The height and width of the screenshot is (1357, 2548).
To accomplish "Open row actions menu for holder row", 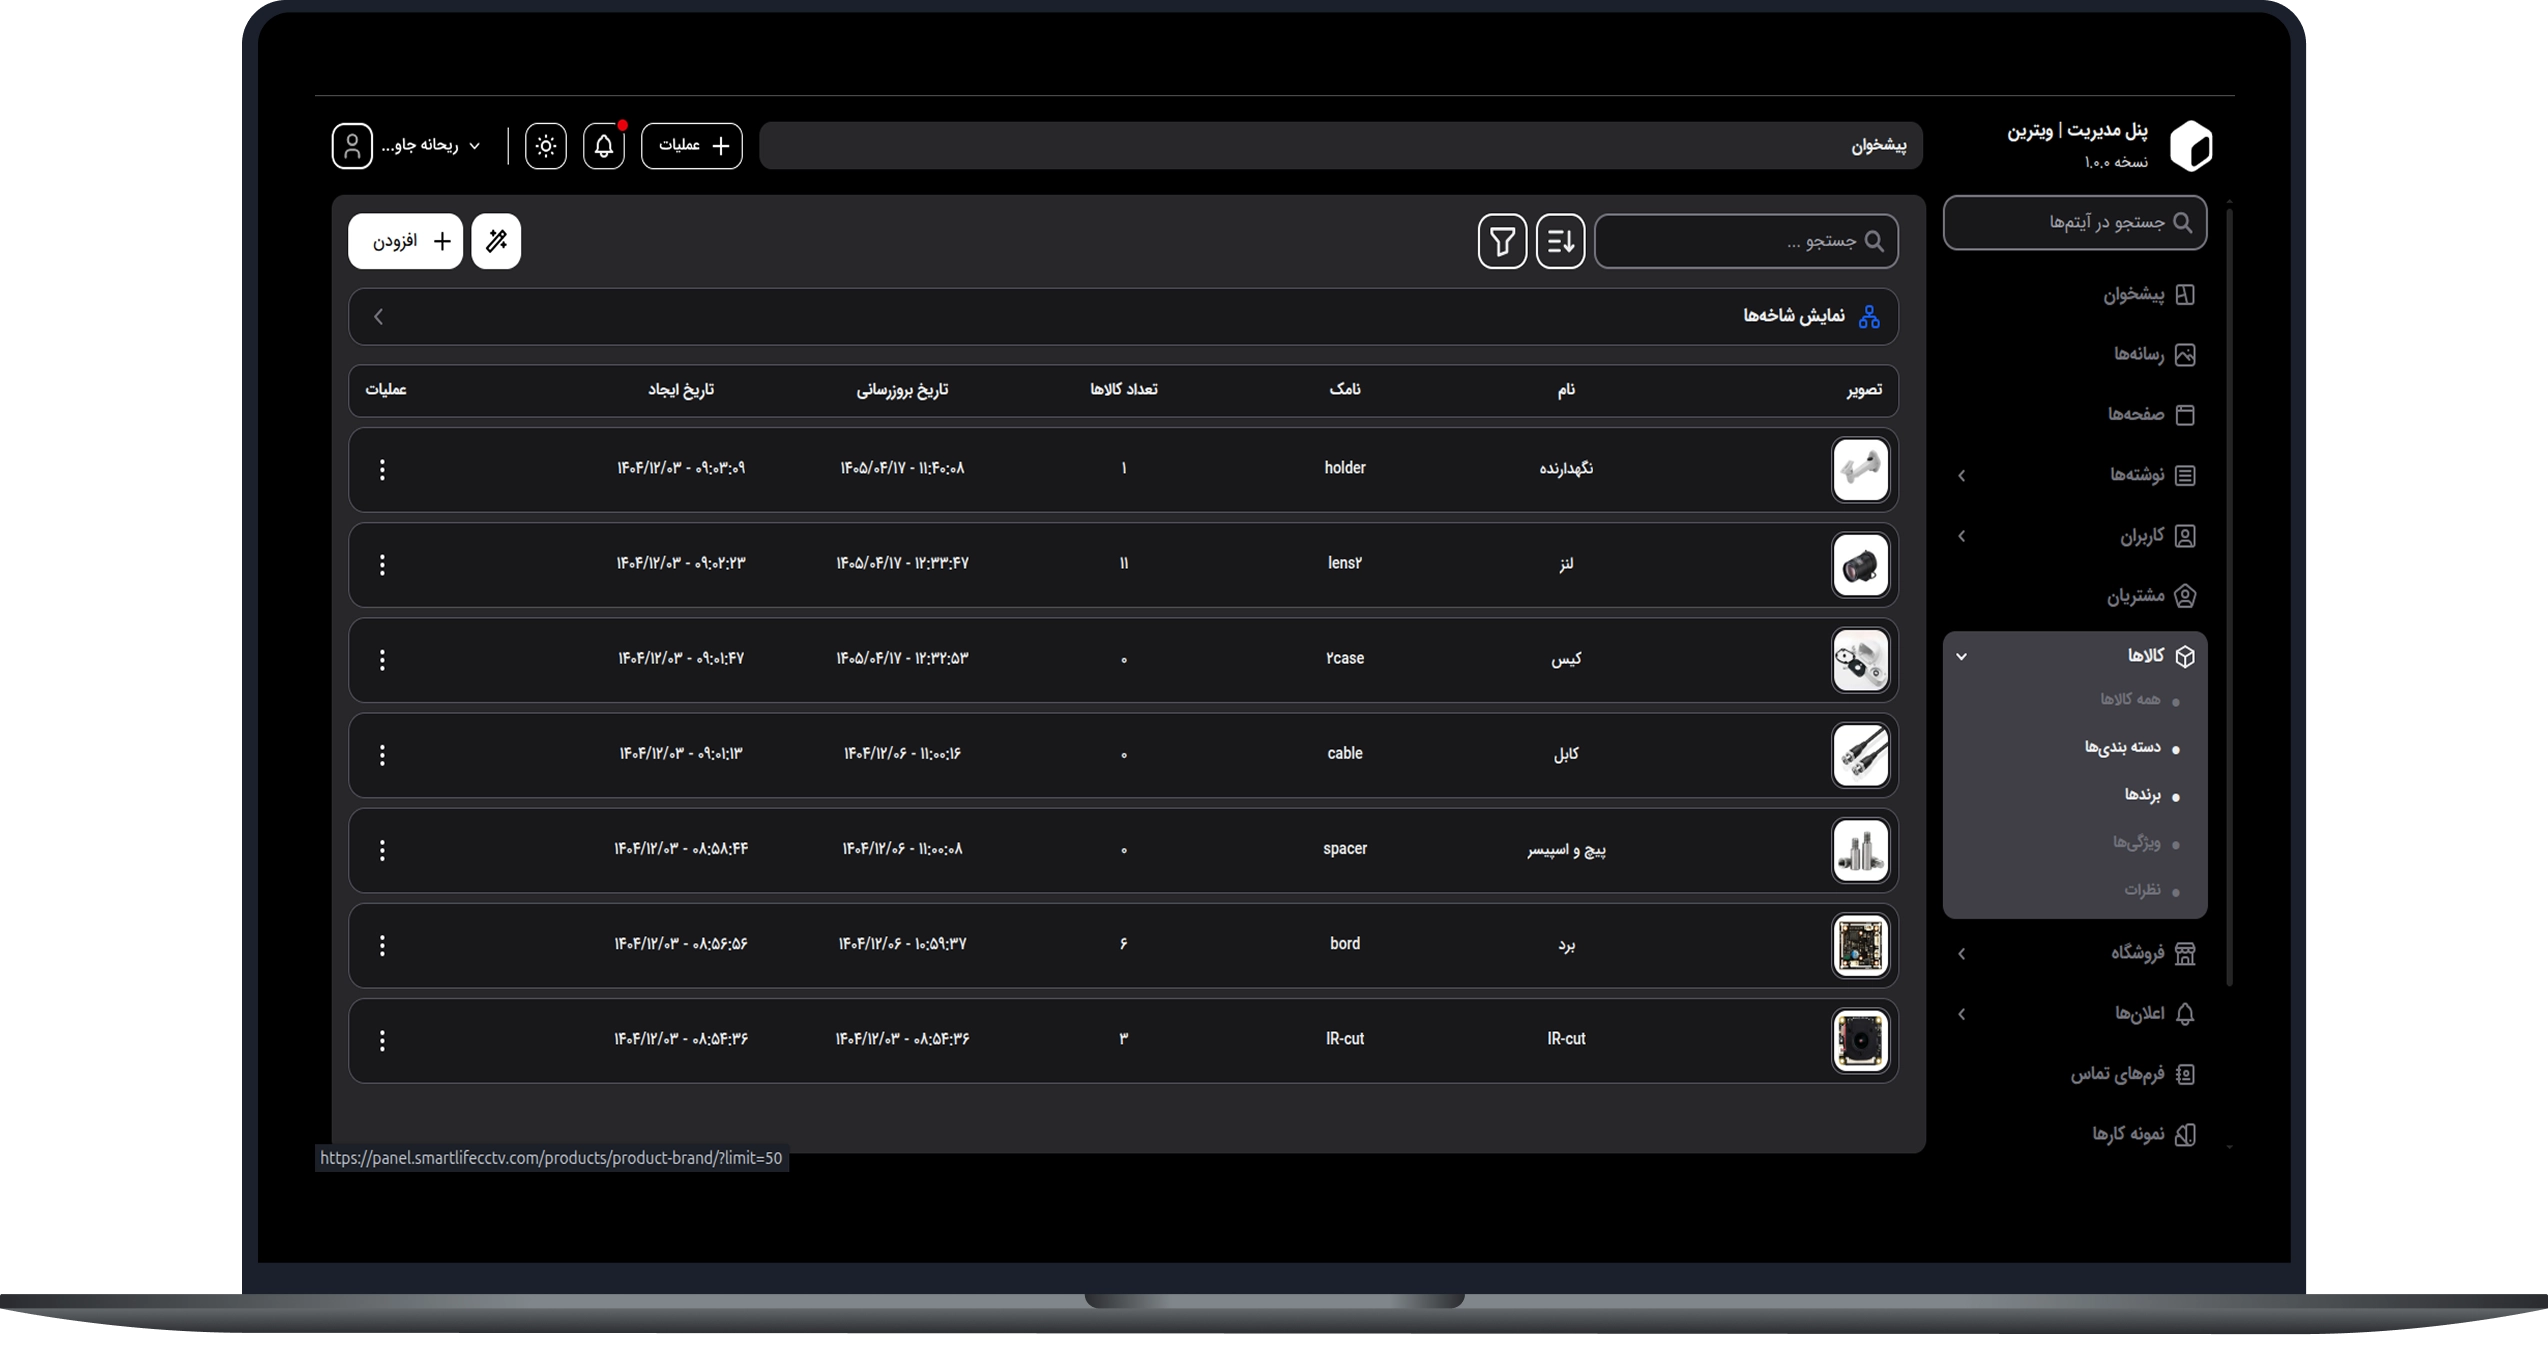I will point(382,470).
